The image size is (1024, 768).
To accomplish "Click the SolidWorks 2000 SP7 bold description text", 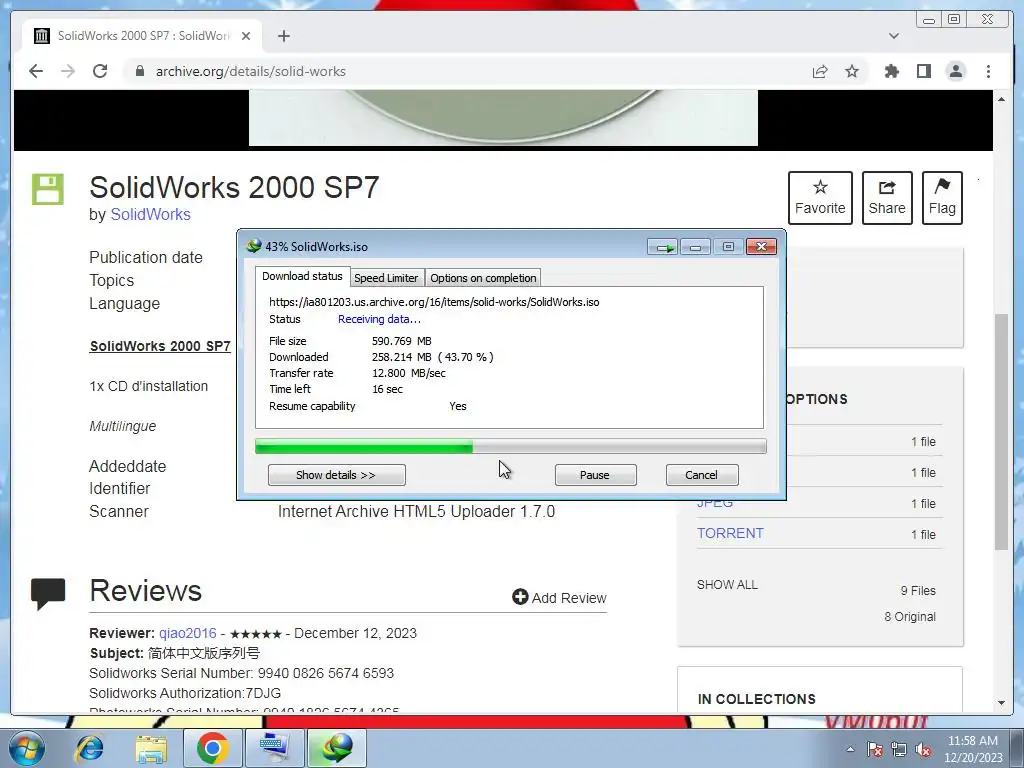I will (x=160, y=346).
